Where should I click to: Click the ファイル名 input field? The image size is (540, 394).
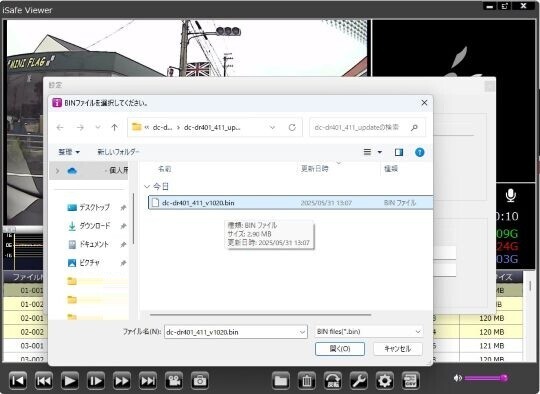[230, 332]
